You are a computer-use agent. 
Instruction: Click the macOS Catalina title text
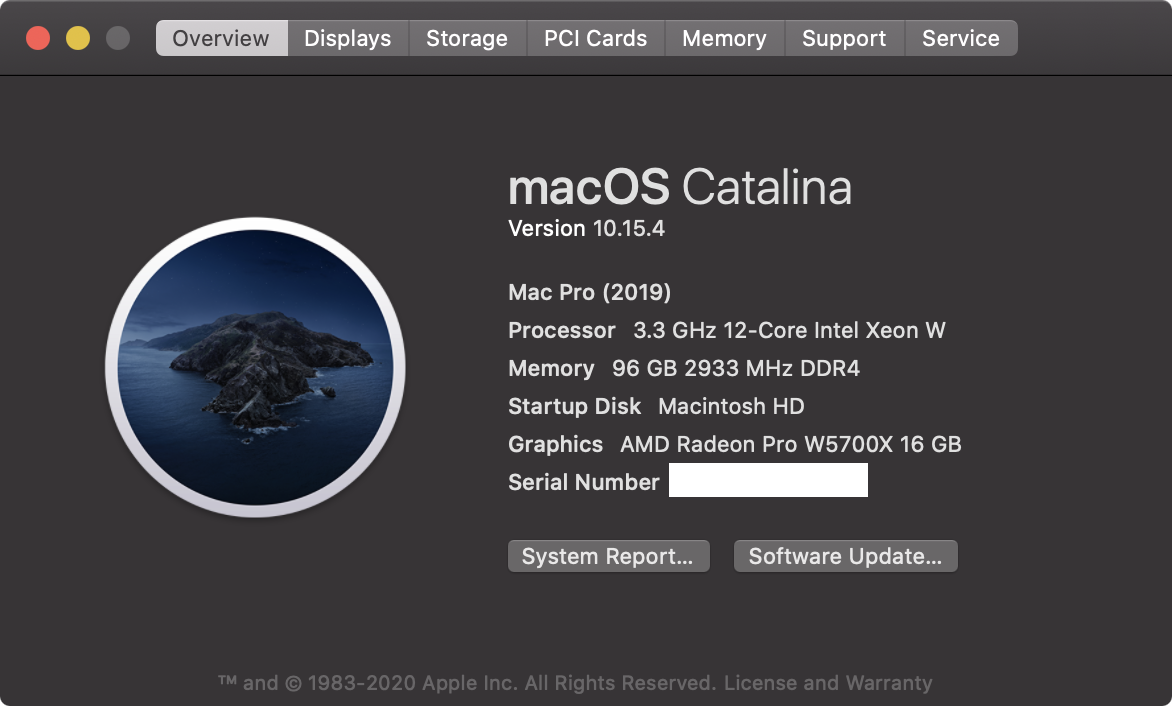[x=680, y=187]
